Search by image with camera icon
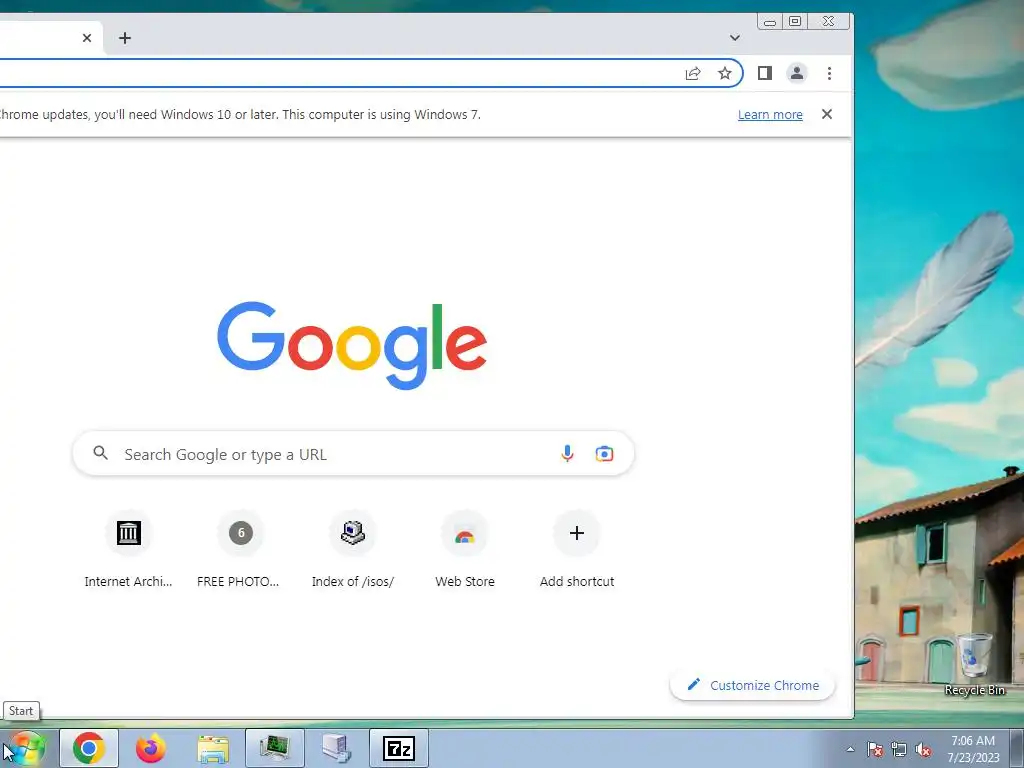 click(x=604, y=453)
